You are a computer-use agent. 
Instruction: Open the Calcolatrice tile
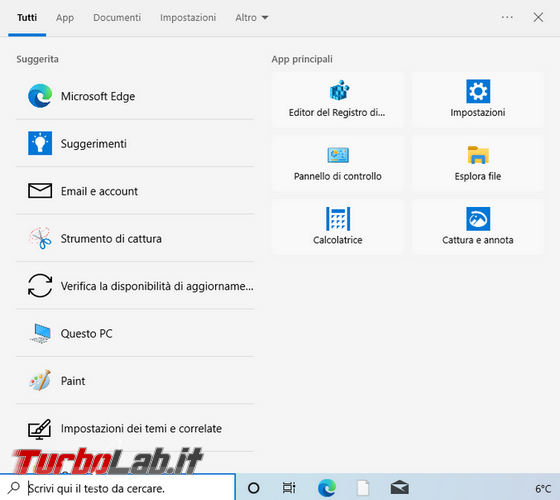[338, 227]
